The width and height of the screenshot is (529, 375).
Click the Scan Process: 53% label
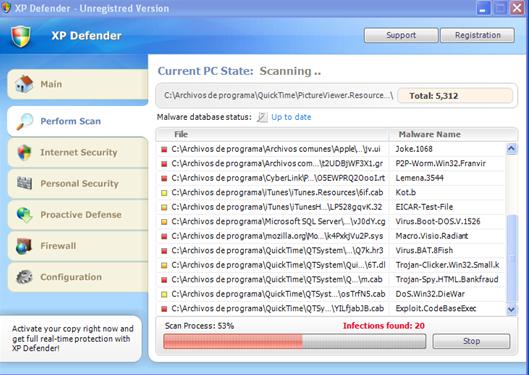pyautogui.click(x=199, y=326)
